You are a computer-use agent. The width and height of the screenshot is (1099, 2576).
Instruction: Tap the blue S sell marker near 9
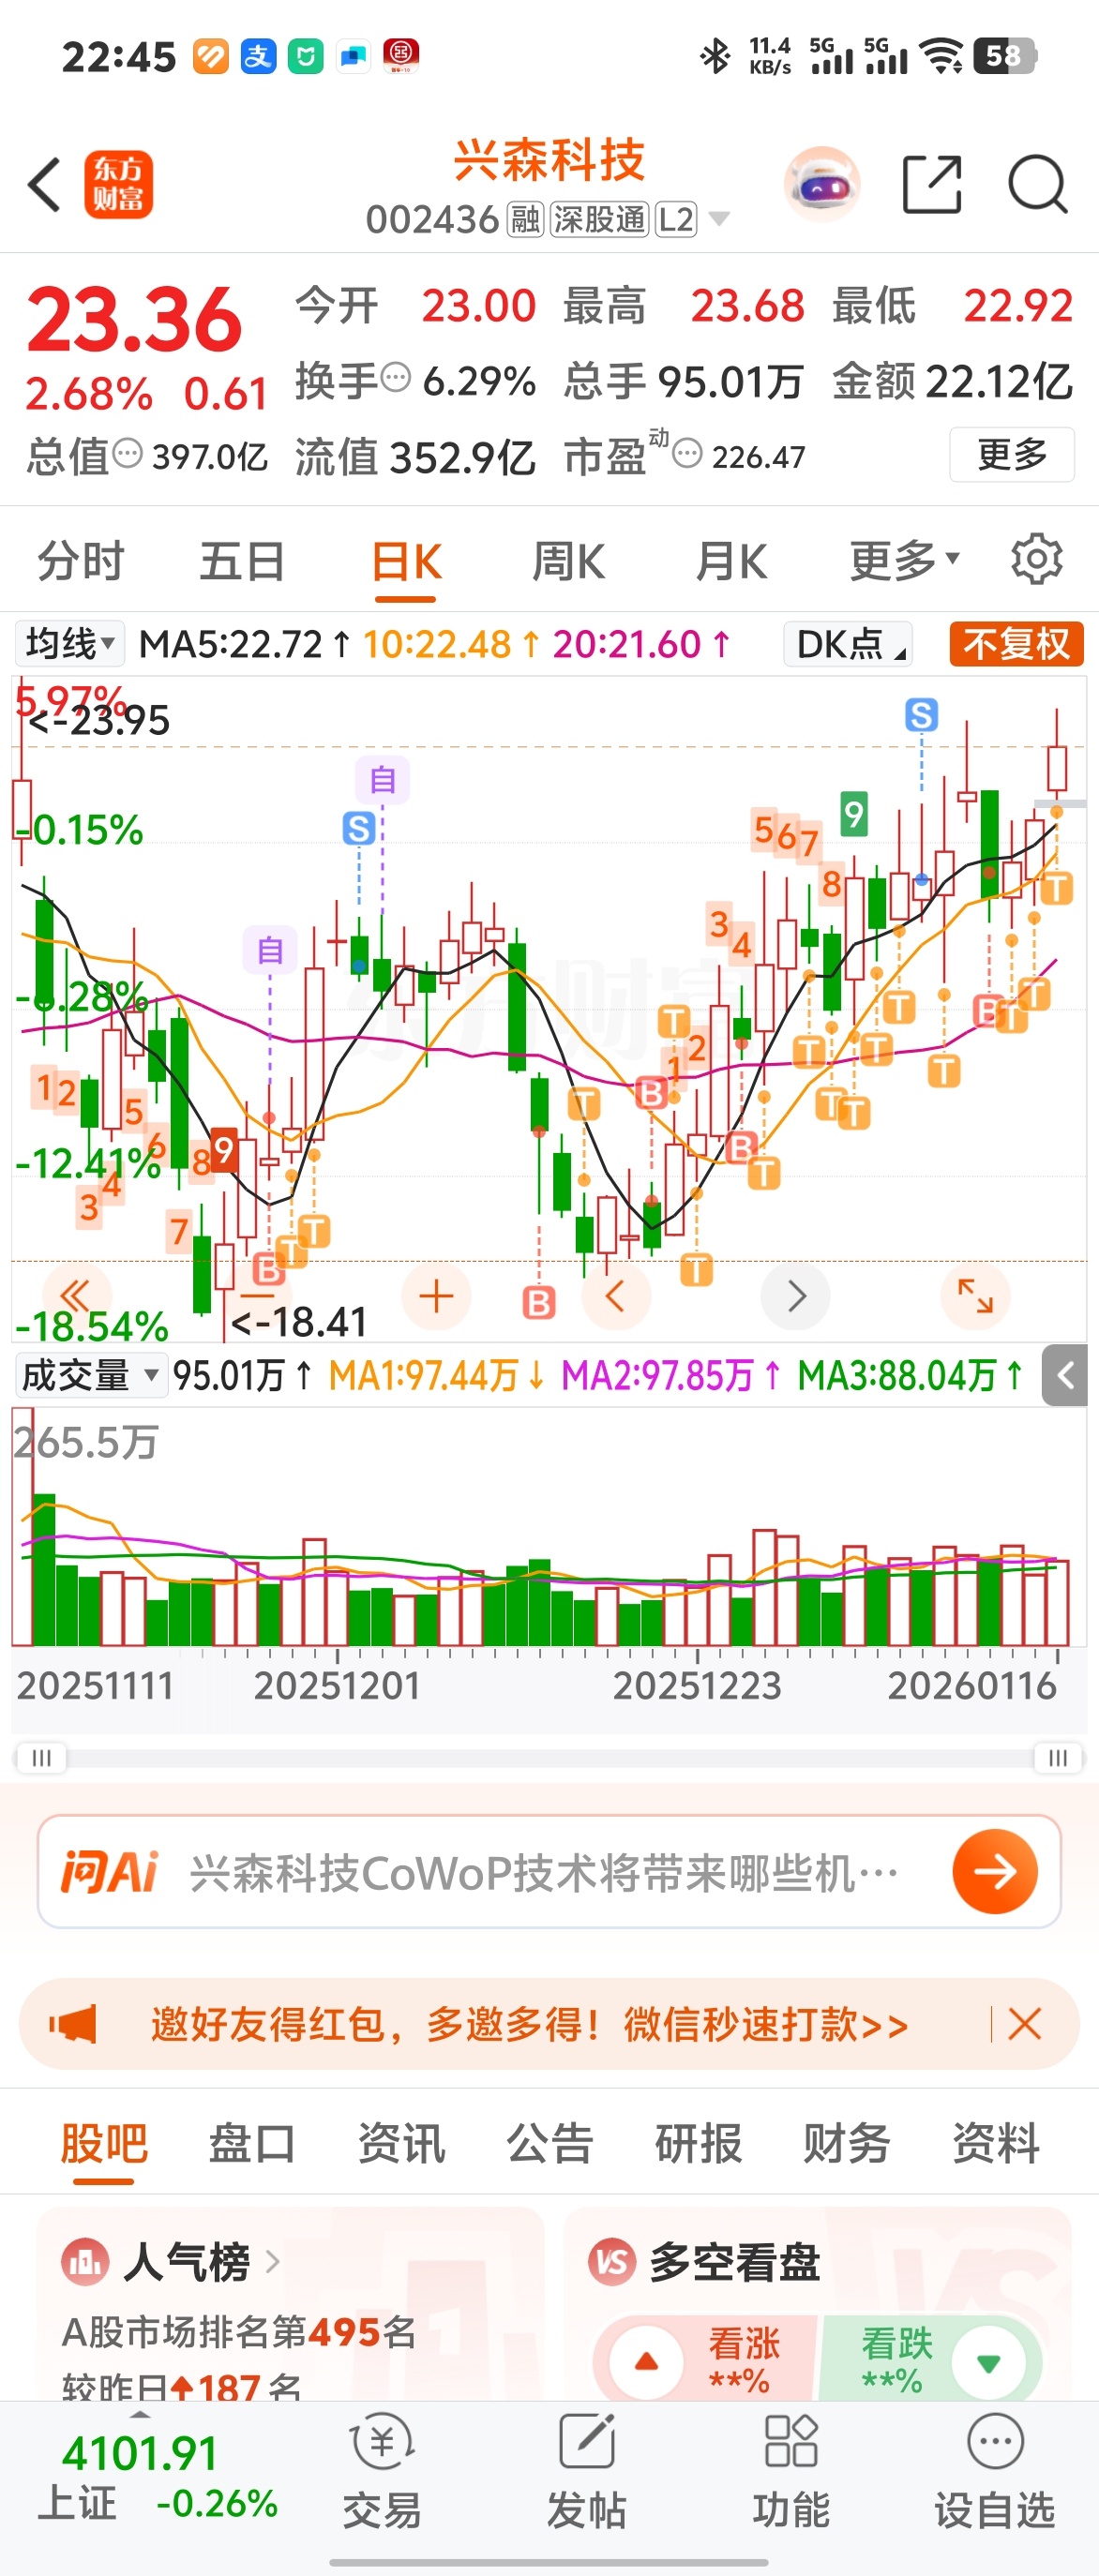921,714
